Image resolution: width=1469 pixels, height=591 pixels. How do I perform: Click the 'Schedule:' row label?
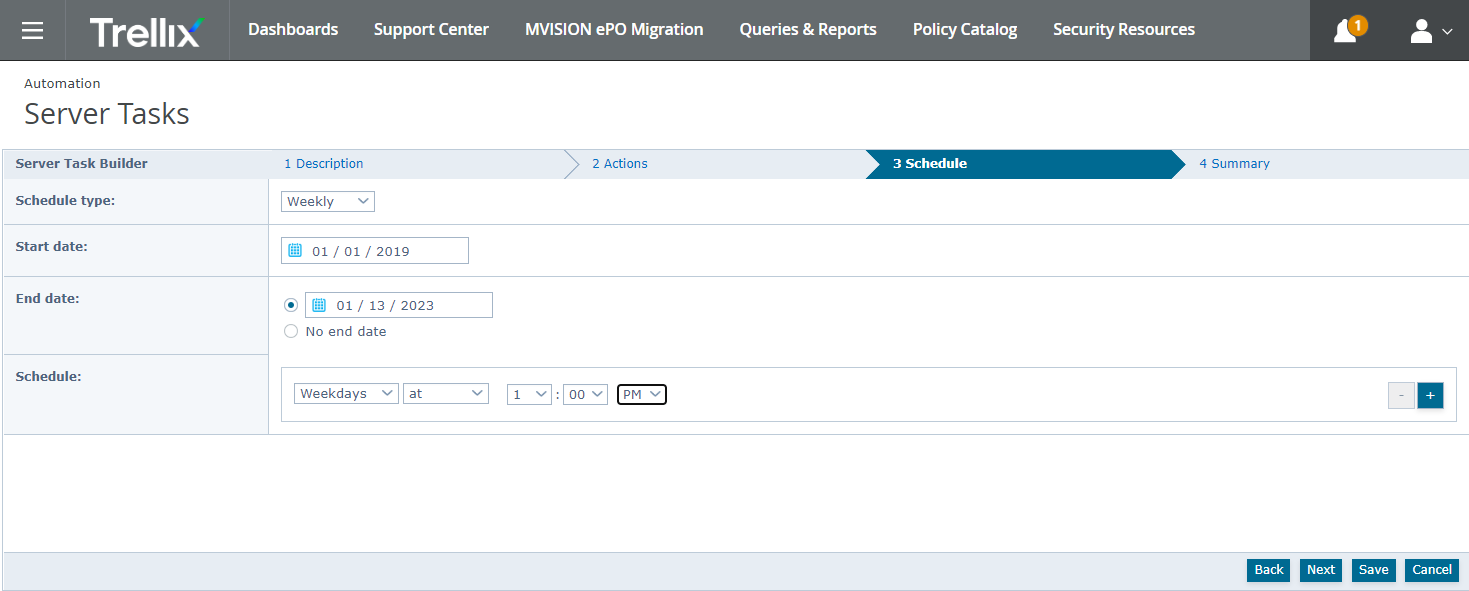(x=48, y=376)
